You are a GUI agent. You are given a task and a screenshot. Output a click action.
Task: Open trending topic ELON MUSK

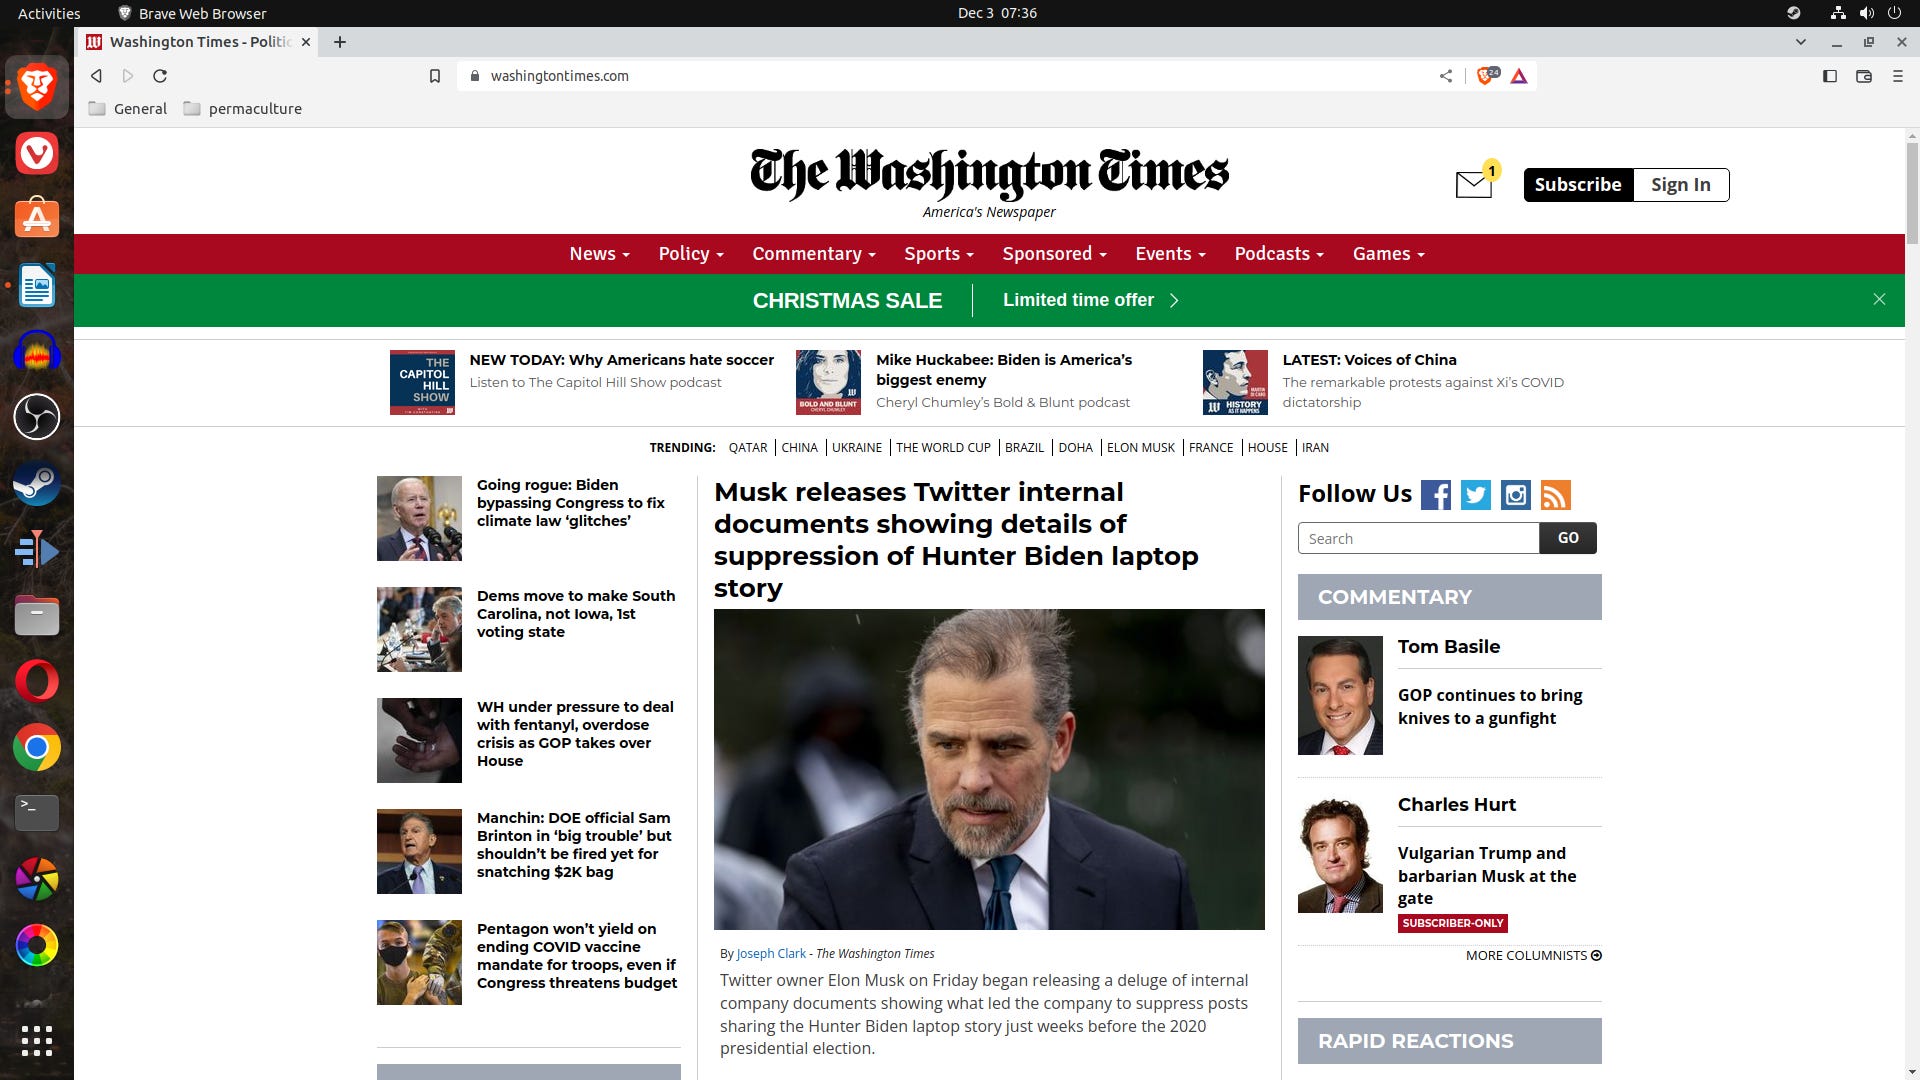pyautogui.click(x=1141, y=448)
